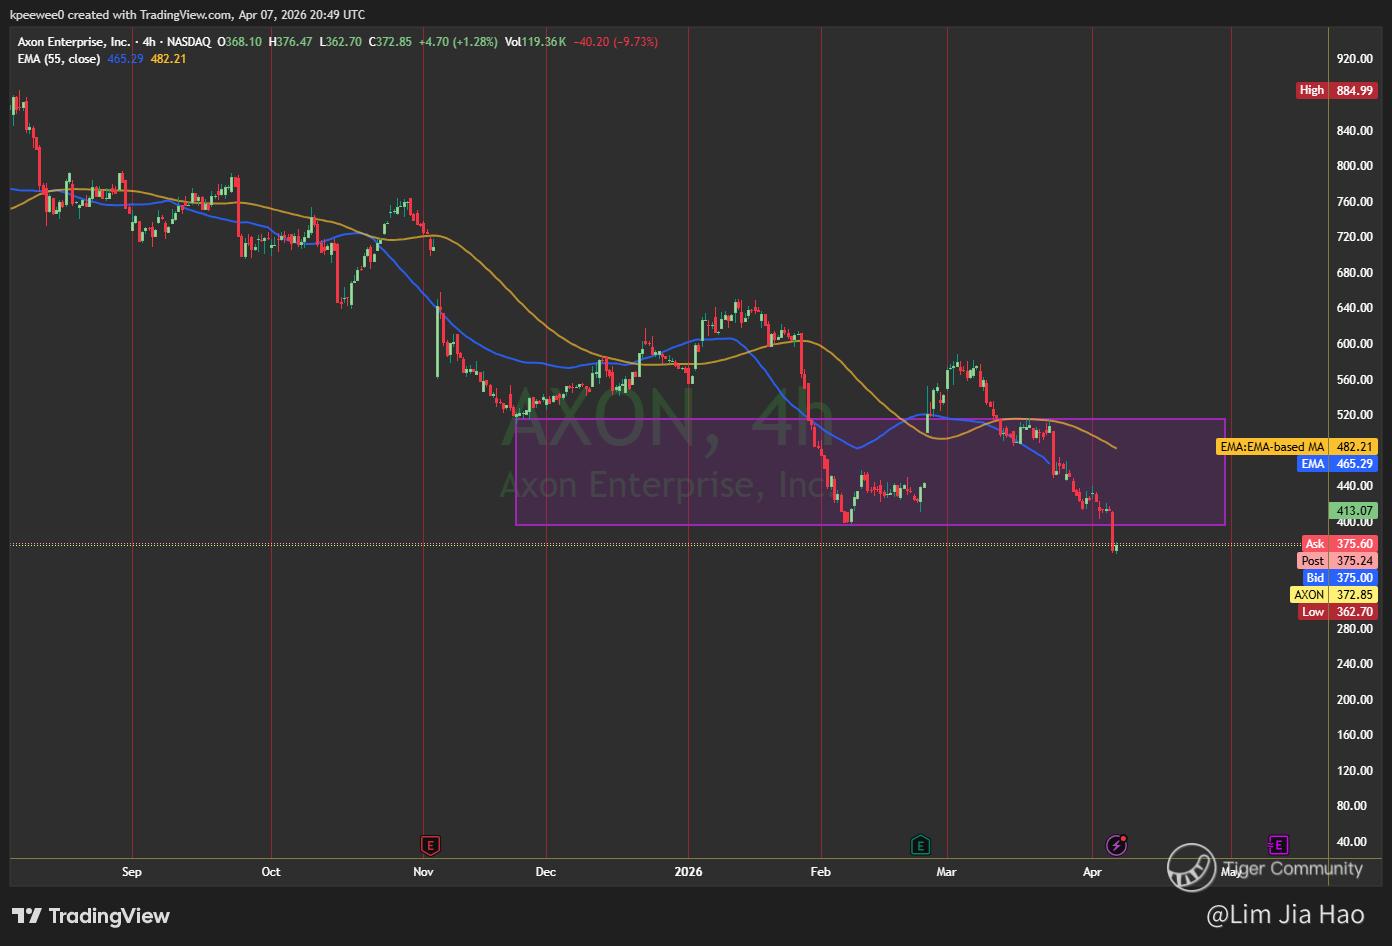Click the 640.00 price axis value
This screenshot has width=1392, height=946.
coord(1355,308)
